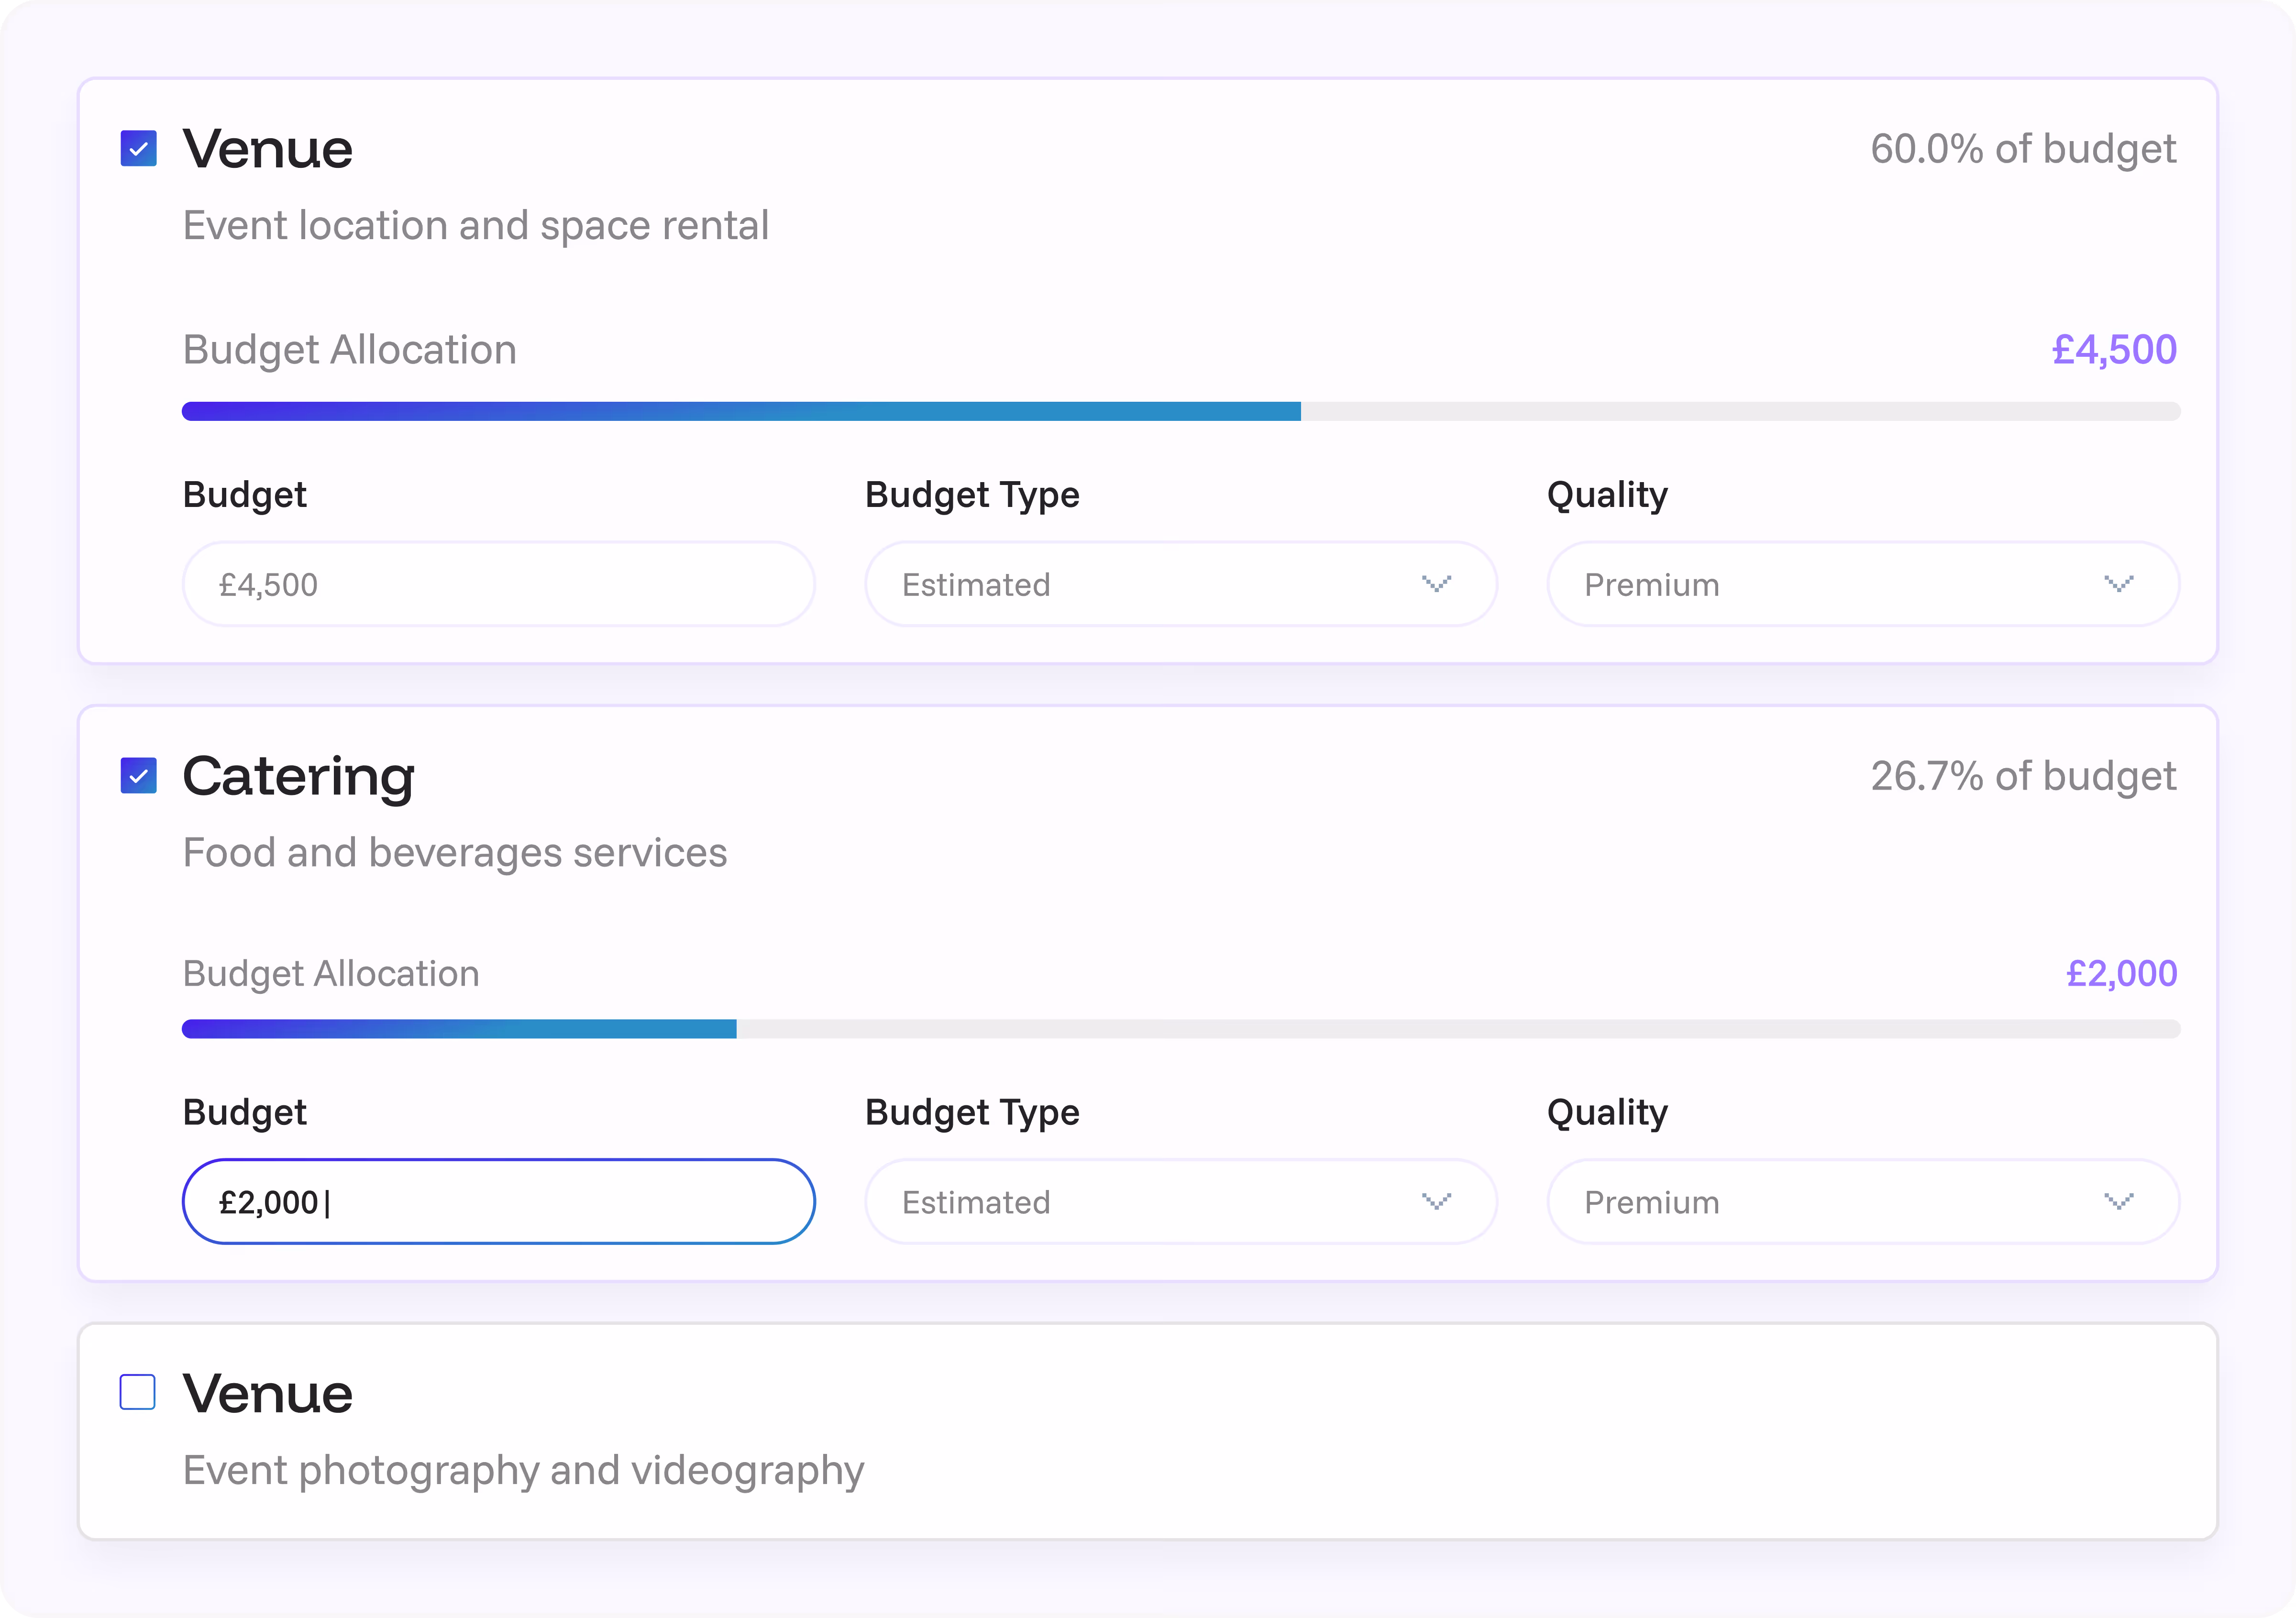
Task: Click the purple £2,000 allocation amount
Action: coord(2120,974)
